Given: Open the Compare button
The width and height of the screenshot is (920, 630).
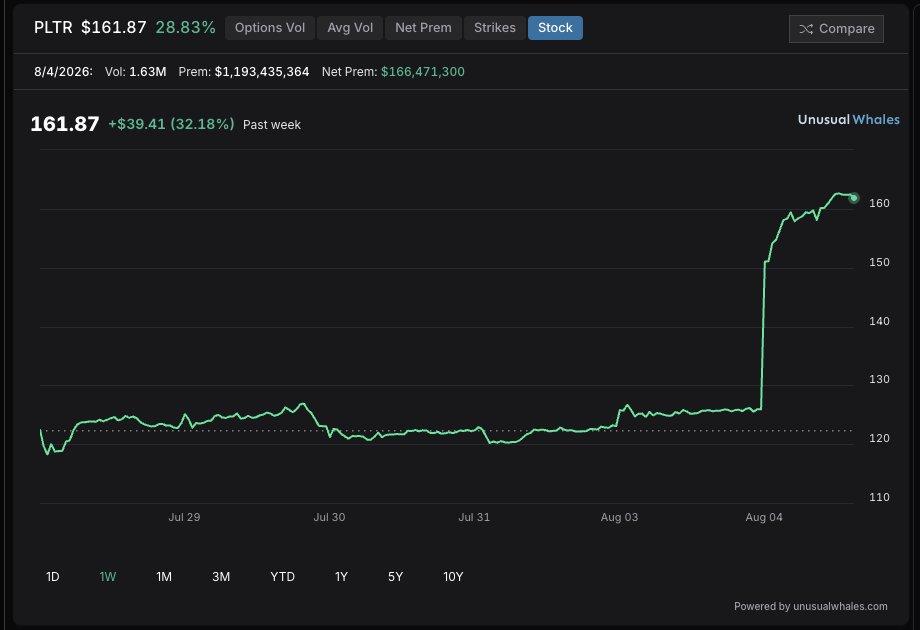Looking at the screenshot, I should pos(836,29).
